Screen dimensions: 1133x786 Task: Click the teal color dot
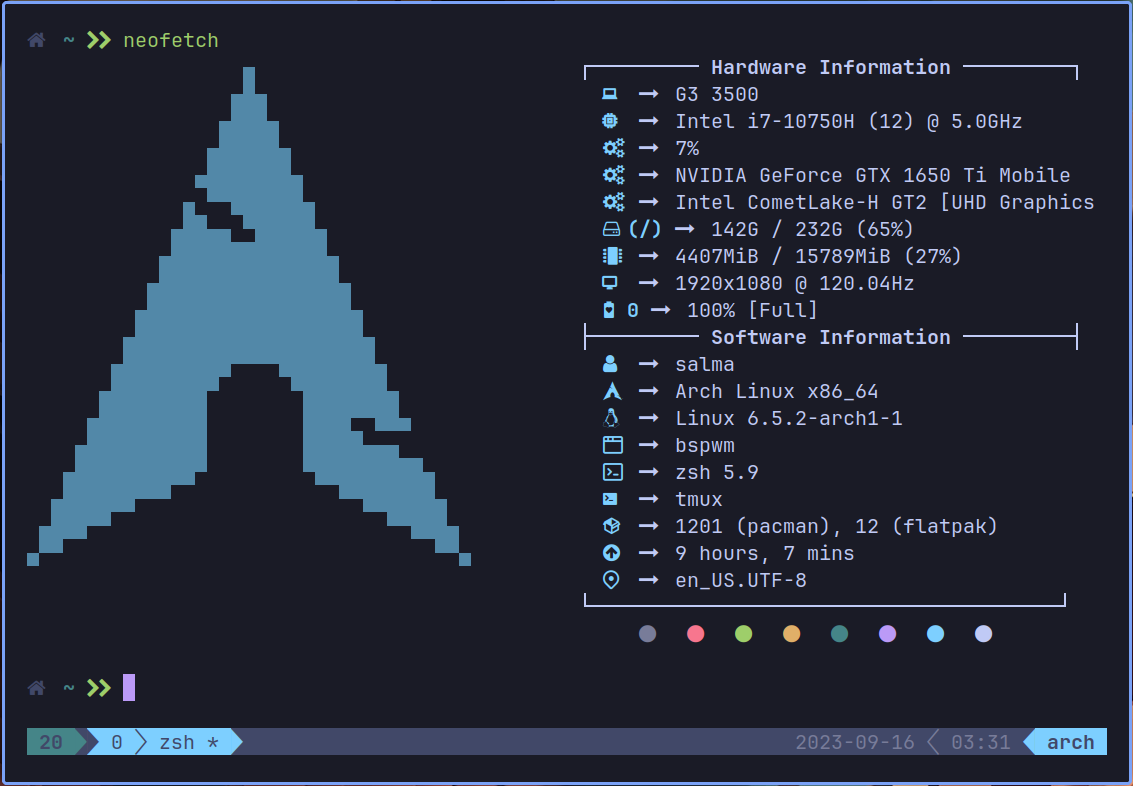[840, 634]
